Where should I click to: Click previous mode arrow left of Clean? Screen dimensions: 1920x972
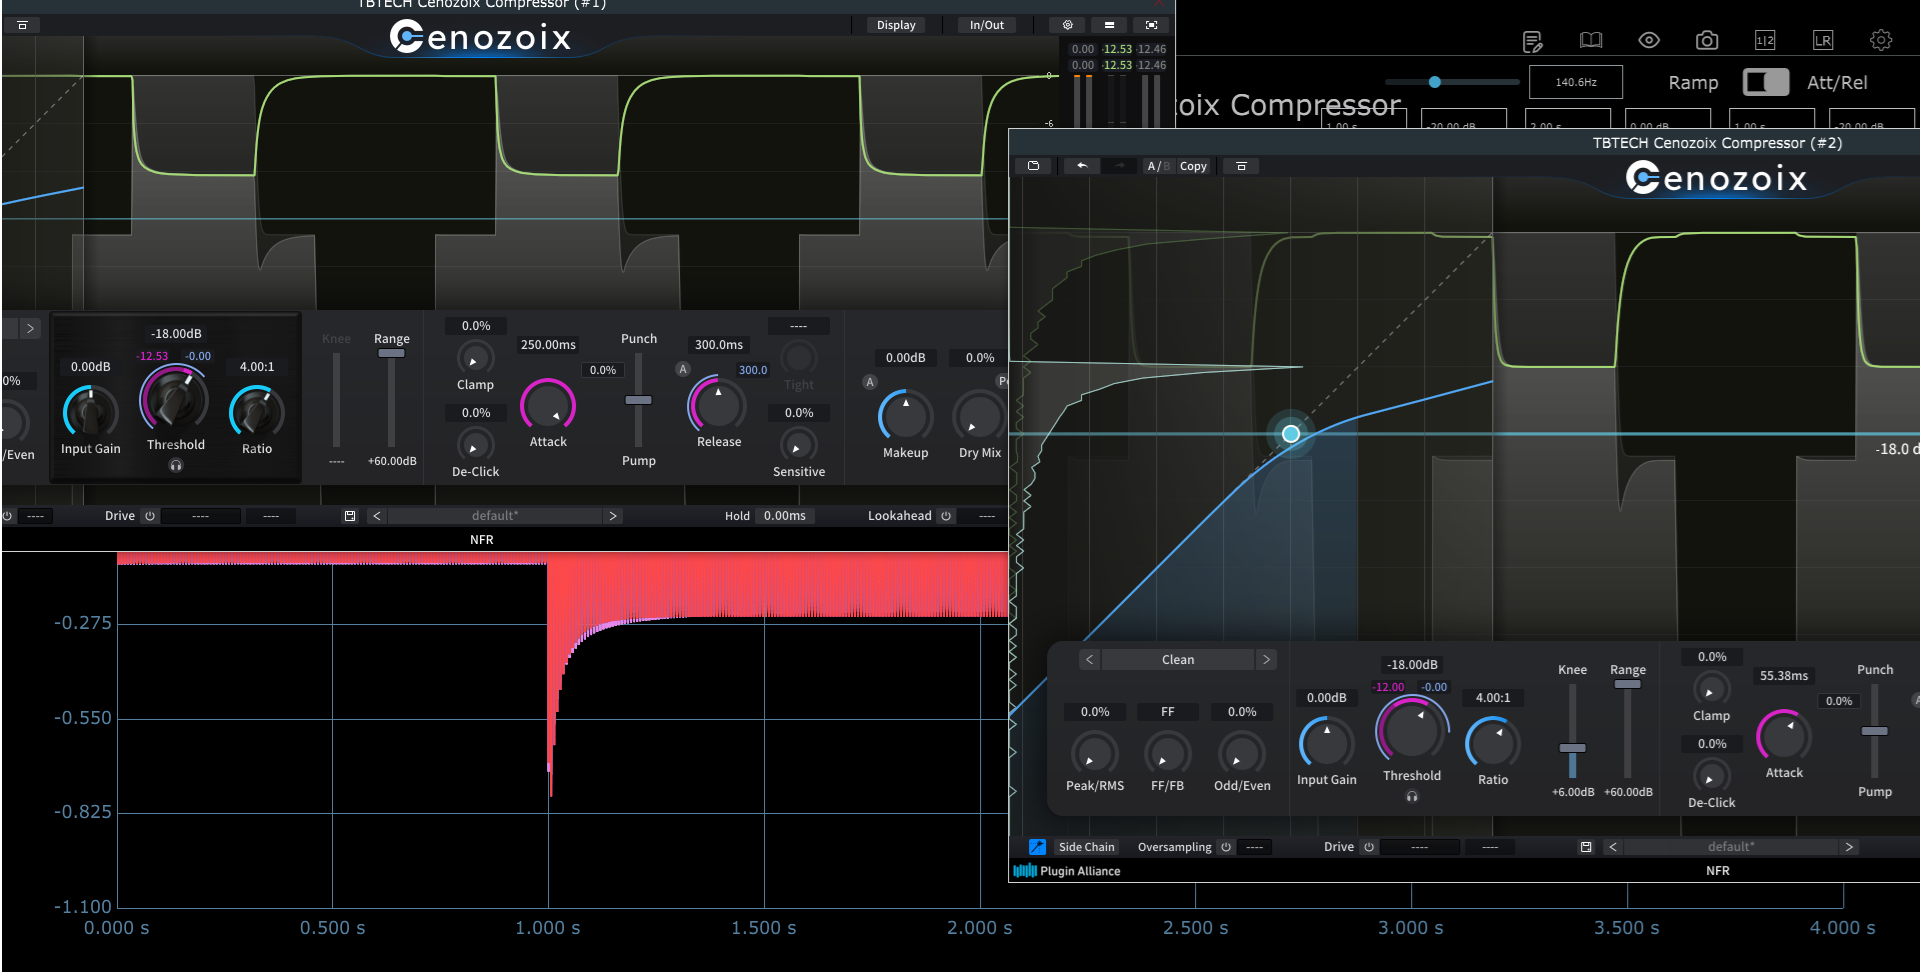tap(1090, 660)
